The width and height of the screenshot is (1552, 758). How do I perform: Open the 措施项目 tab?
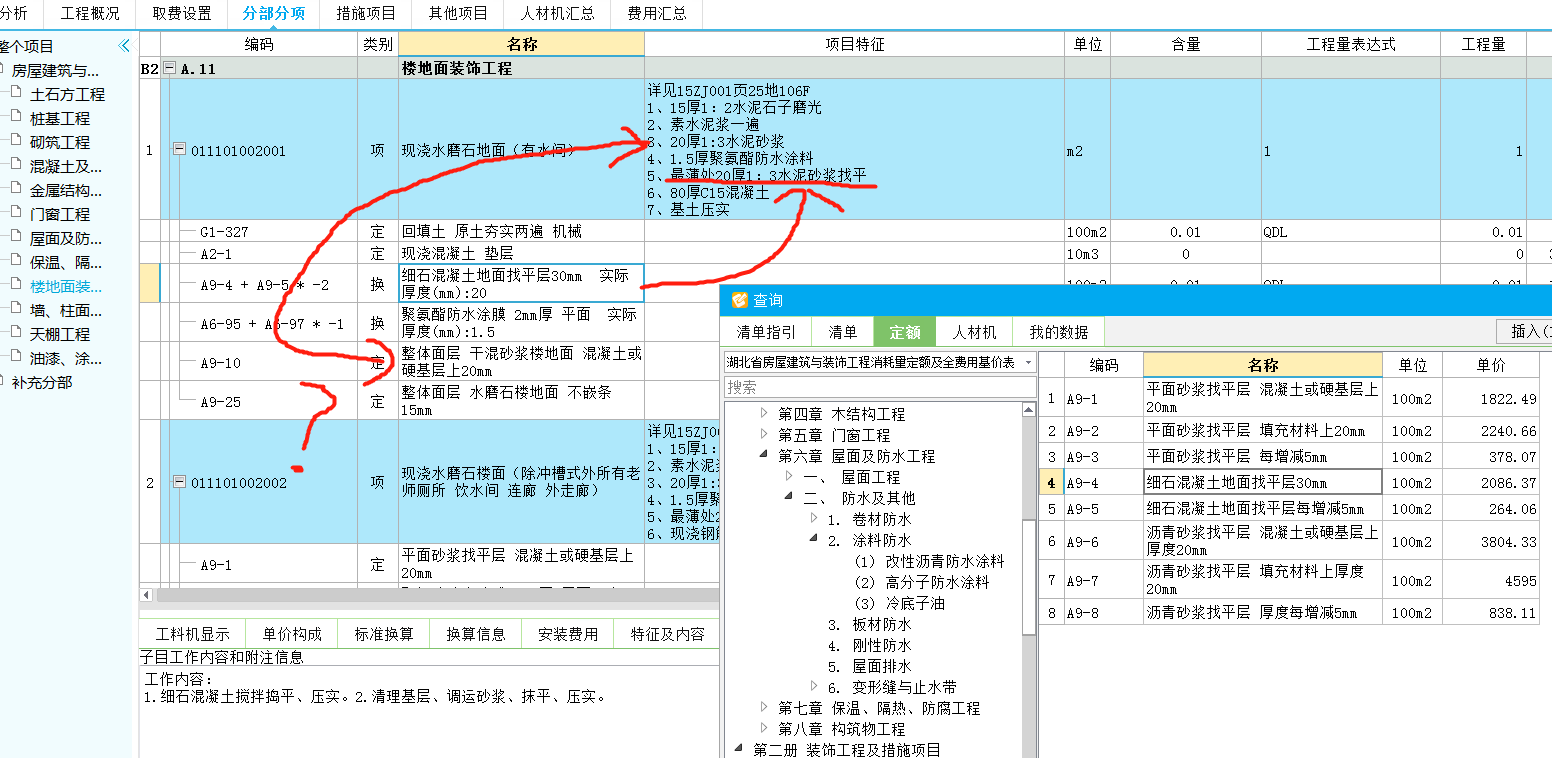coord(366,14)
